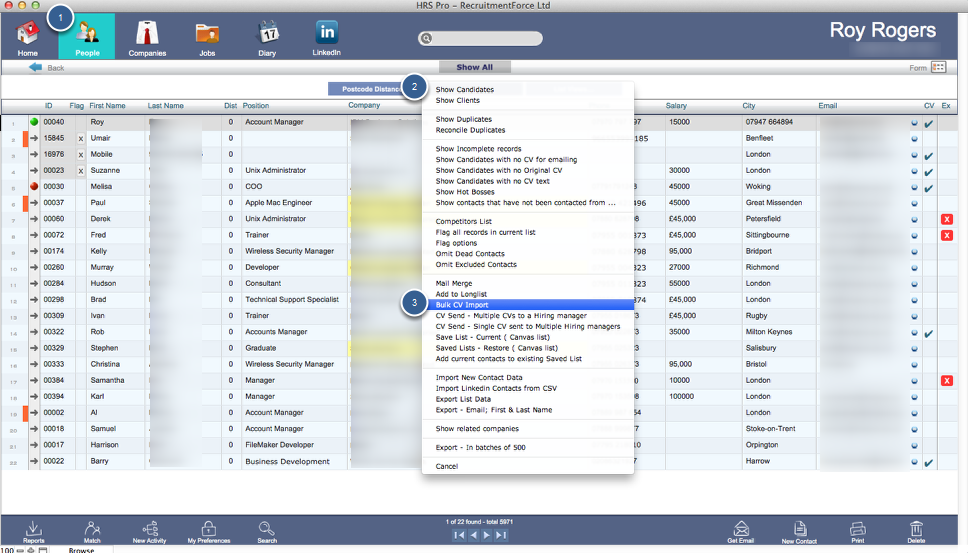
Task: Go to previous record button
Action: click(473, 535)
